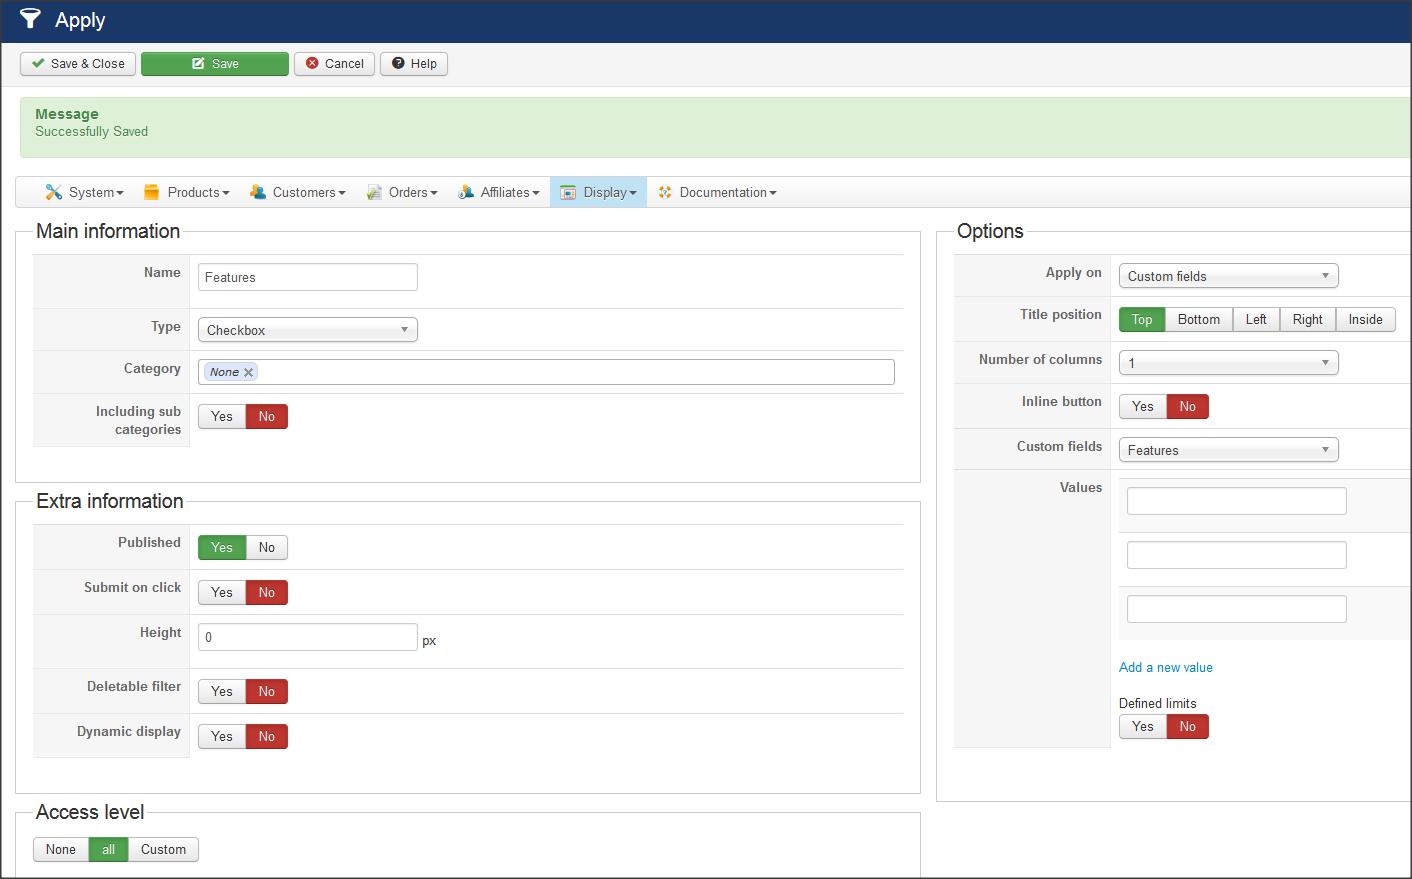Click the Display screen icon
This screenshot has height=879, width=1412.
pyautogui.click(x=568, y=192)
